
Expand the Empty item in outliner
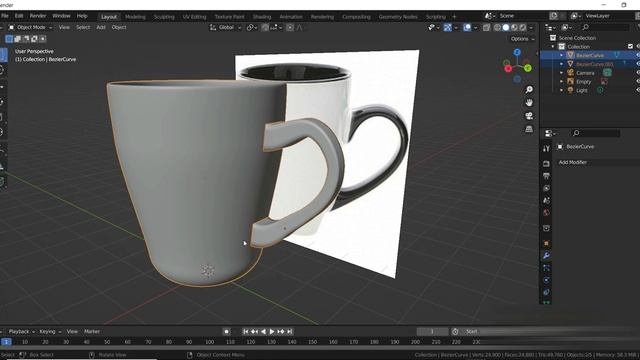pos(562,82)
